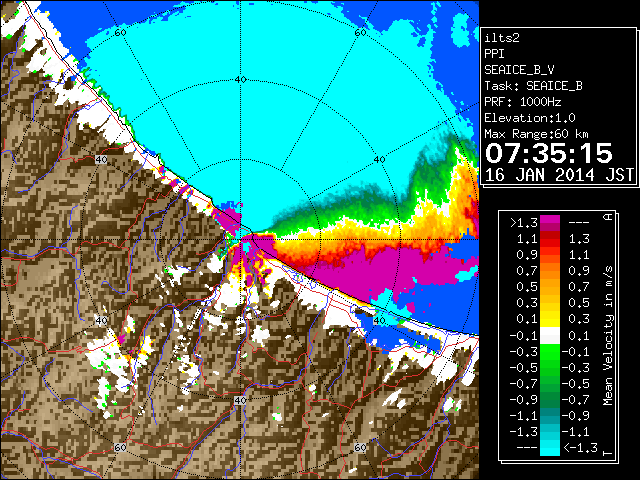The height and width of the screenshot is (480, 640).
Task: Click the '60' label at lower-right ring
Action: click(x=360, y=448)
